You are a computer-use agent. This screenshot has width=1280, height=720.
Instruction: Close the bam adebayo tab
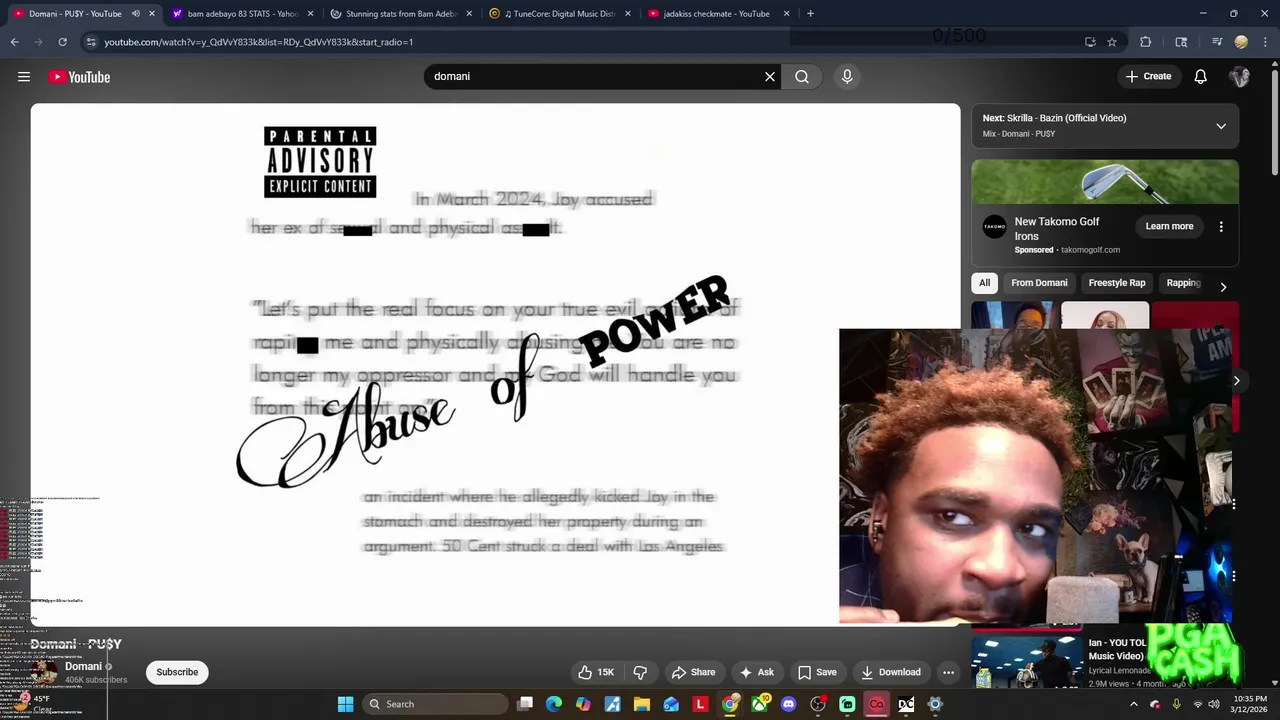click(x=311, y=14)
